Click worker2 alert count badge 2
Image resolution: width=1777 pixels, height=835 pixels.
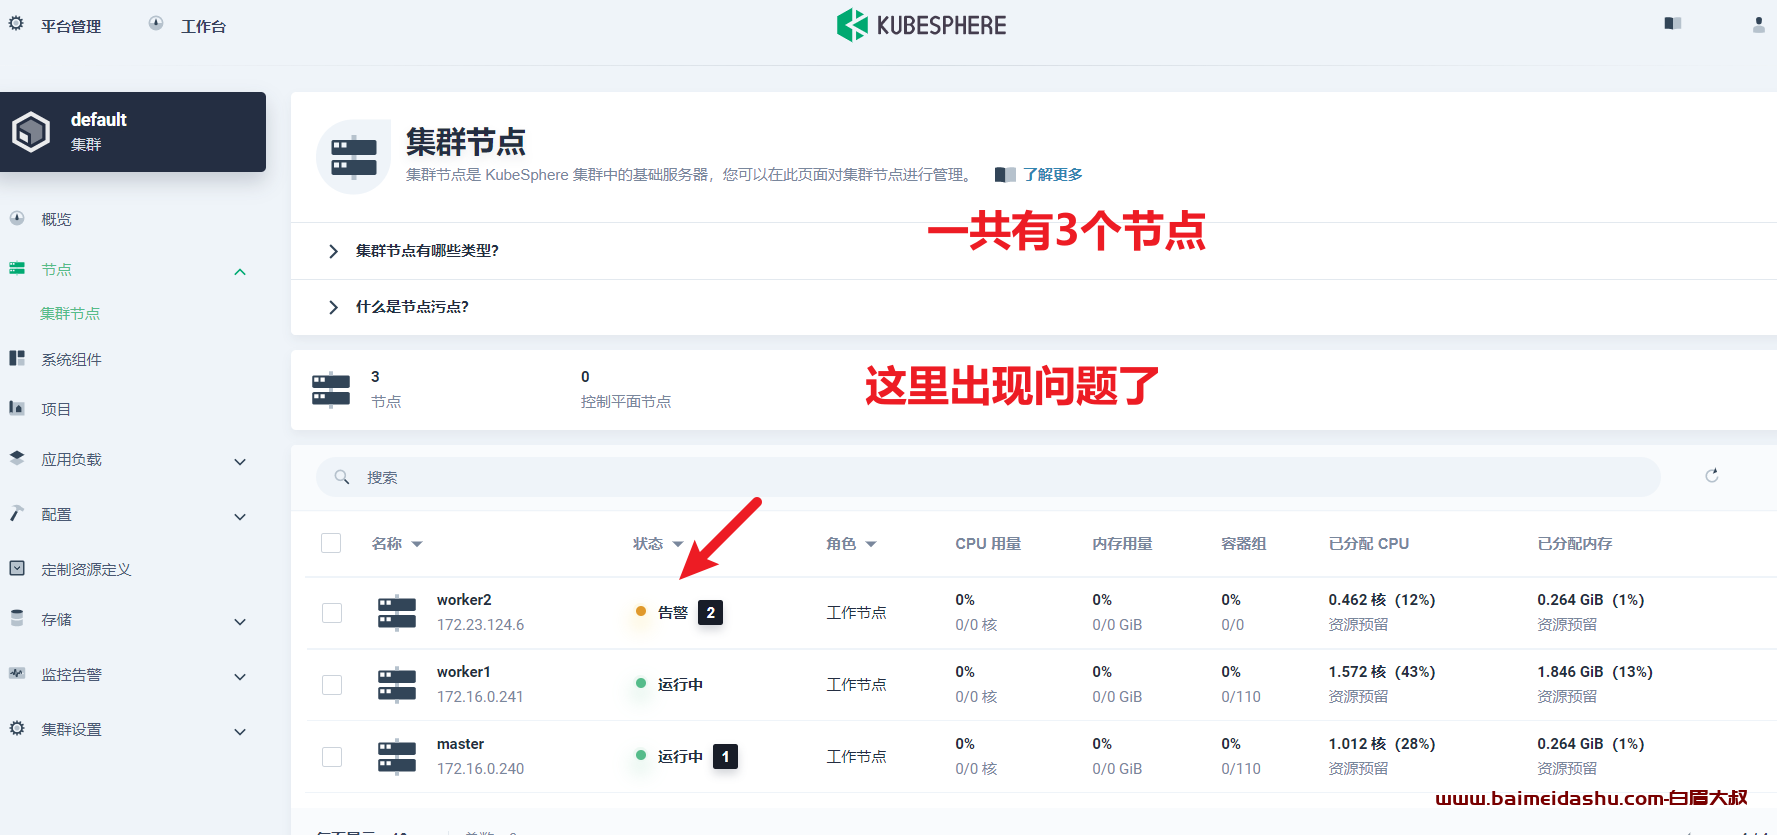pos(710,612)
